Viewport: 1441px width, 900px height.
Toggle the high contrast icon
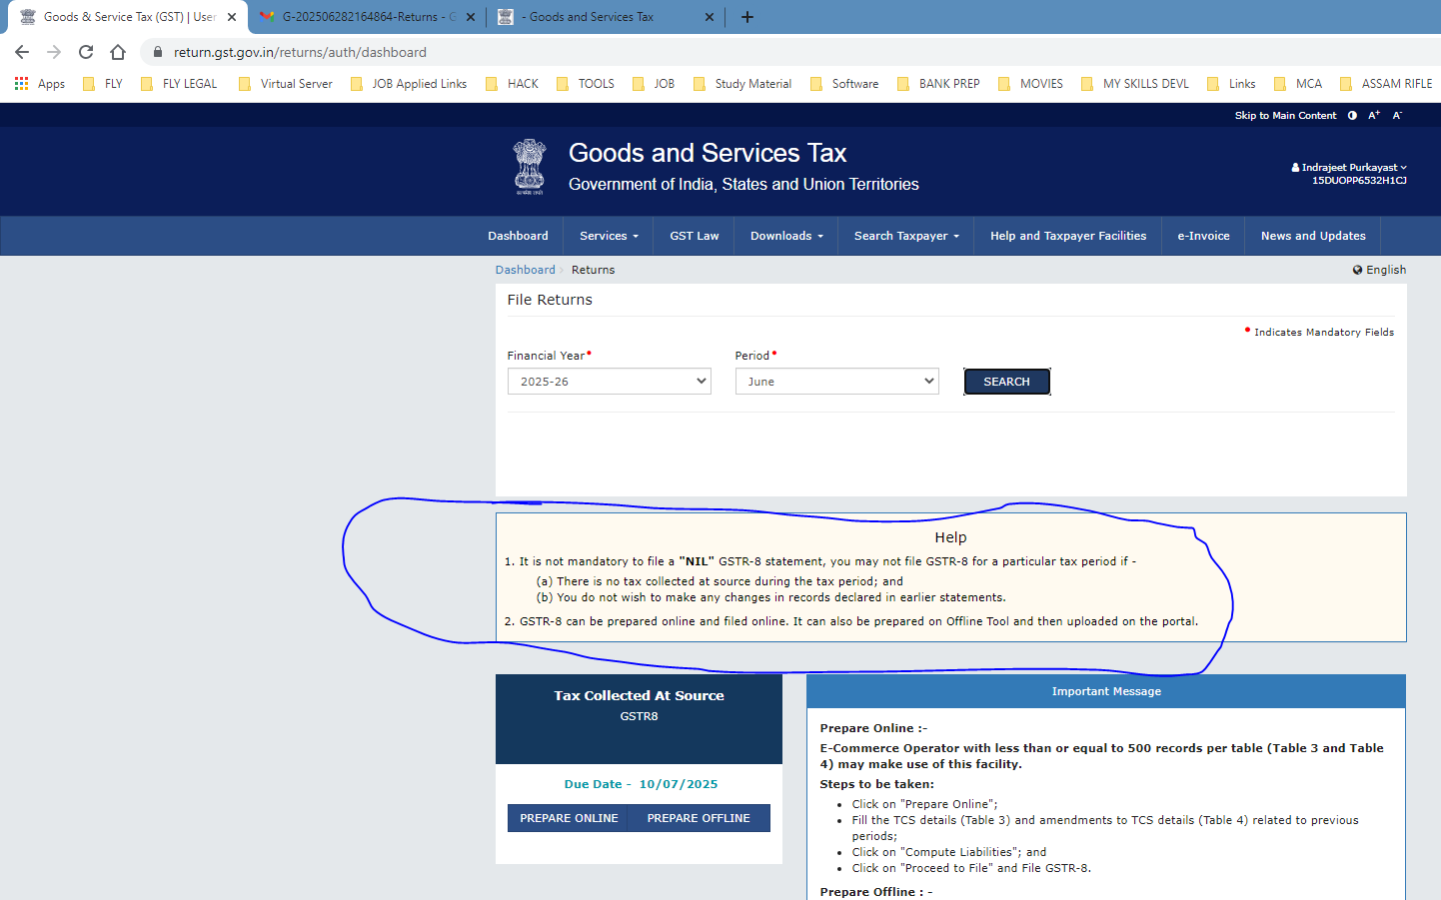point(1352,116)
